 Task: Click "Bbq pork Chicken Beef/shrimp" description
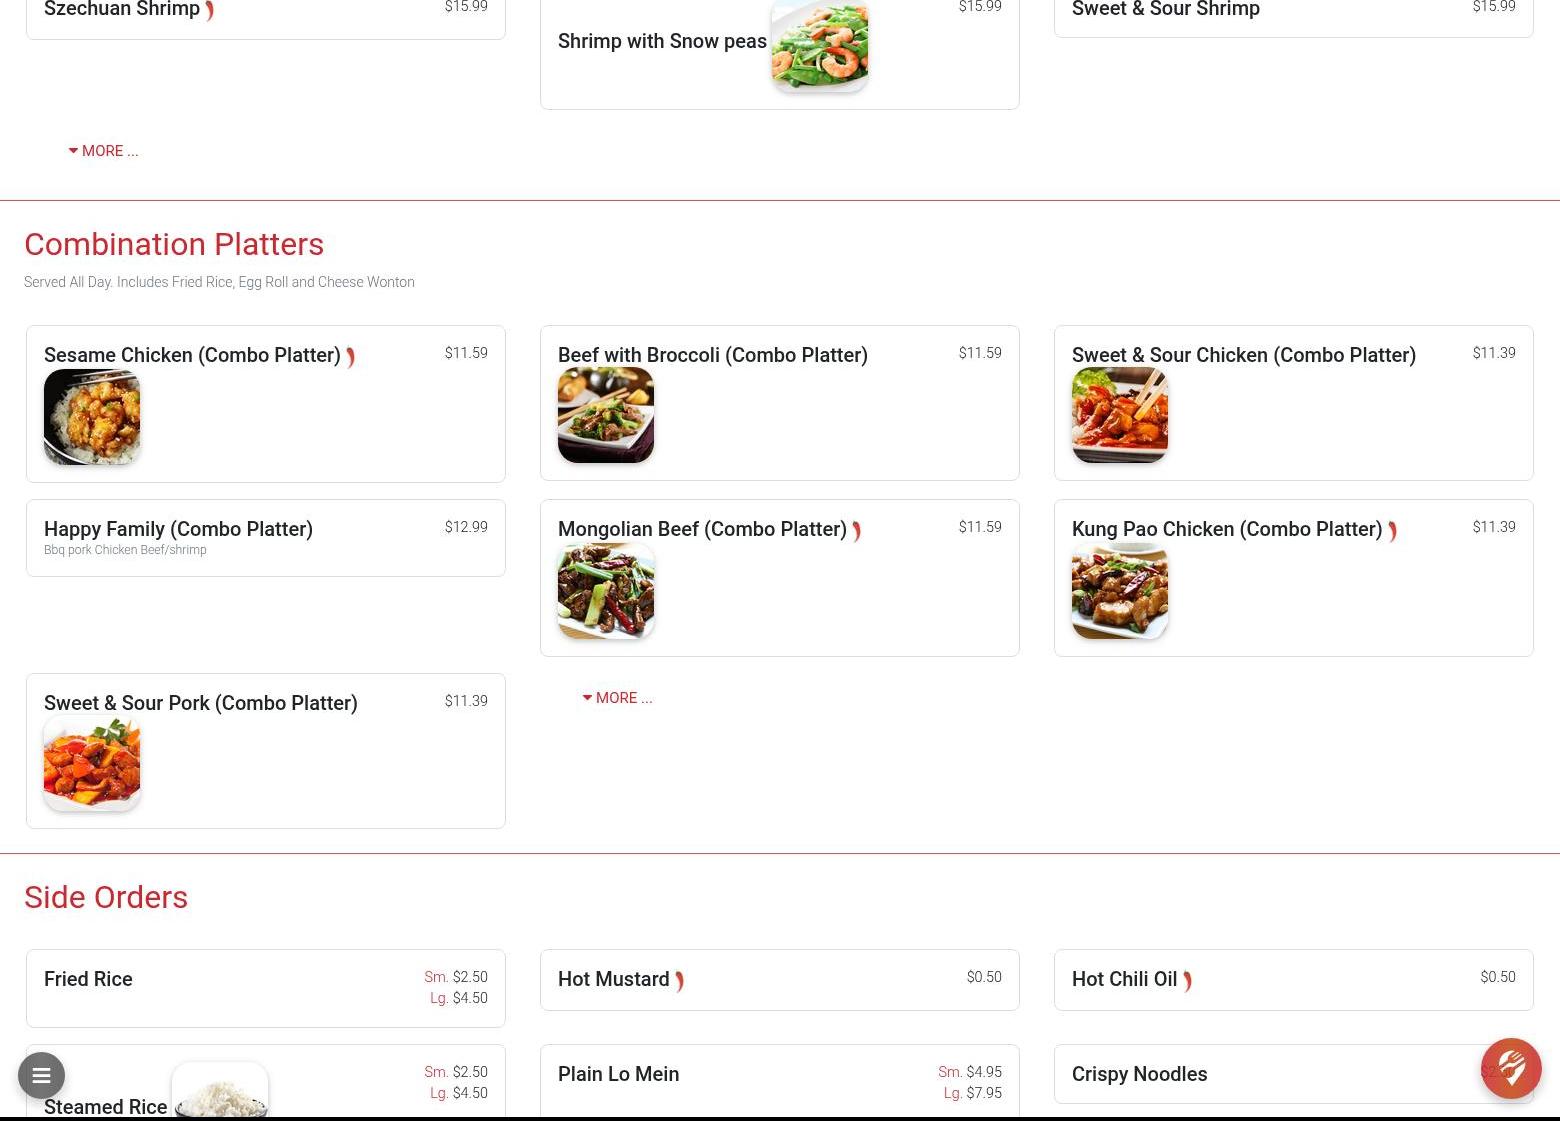125,550
